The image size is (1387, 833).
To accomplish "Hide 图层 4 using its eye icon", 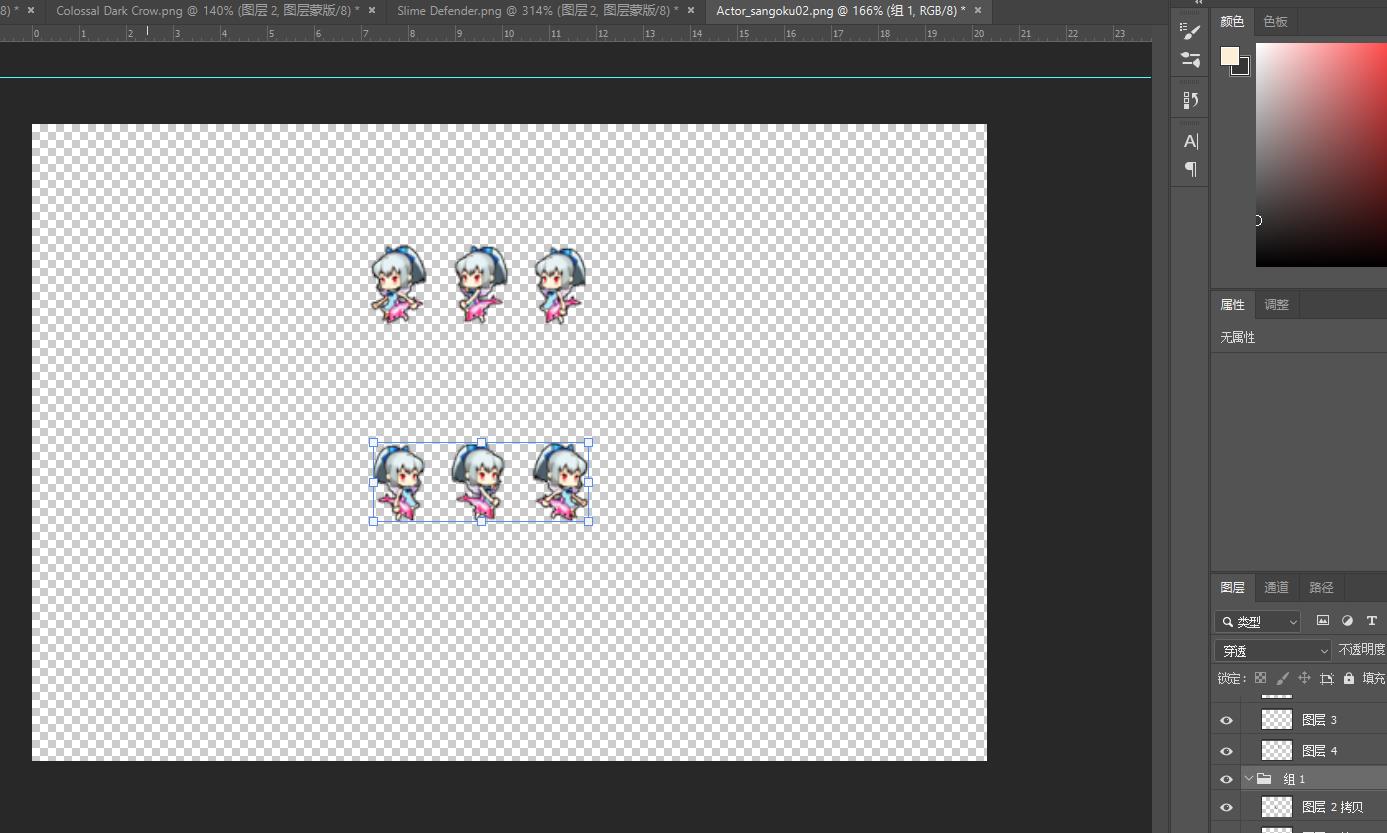I will [x=1226, y=751].
